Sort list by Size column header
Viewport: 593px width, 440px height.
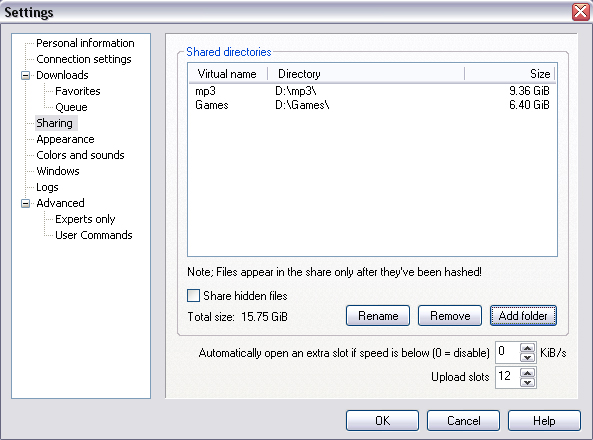pos(509,74)
